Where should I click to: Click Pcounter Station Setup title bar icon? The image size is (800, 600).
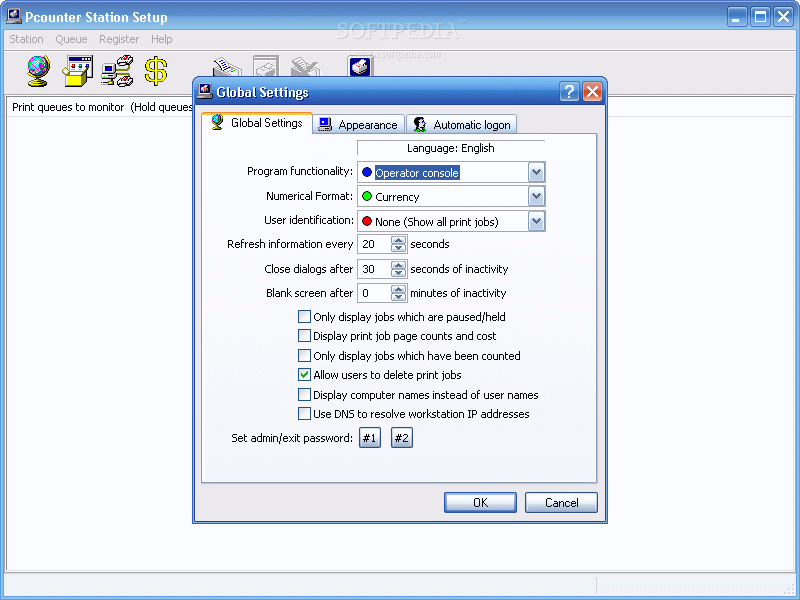pos(14,16)
